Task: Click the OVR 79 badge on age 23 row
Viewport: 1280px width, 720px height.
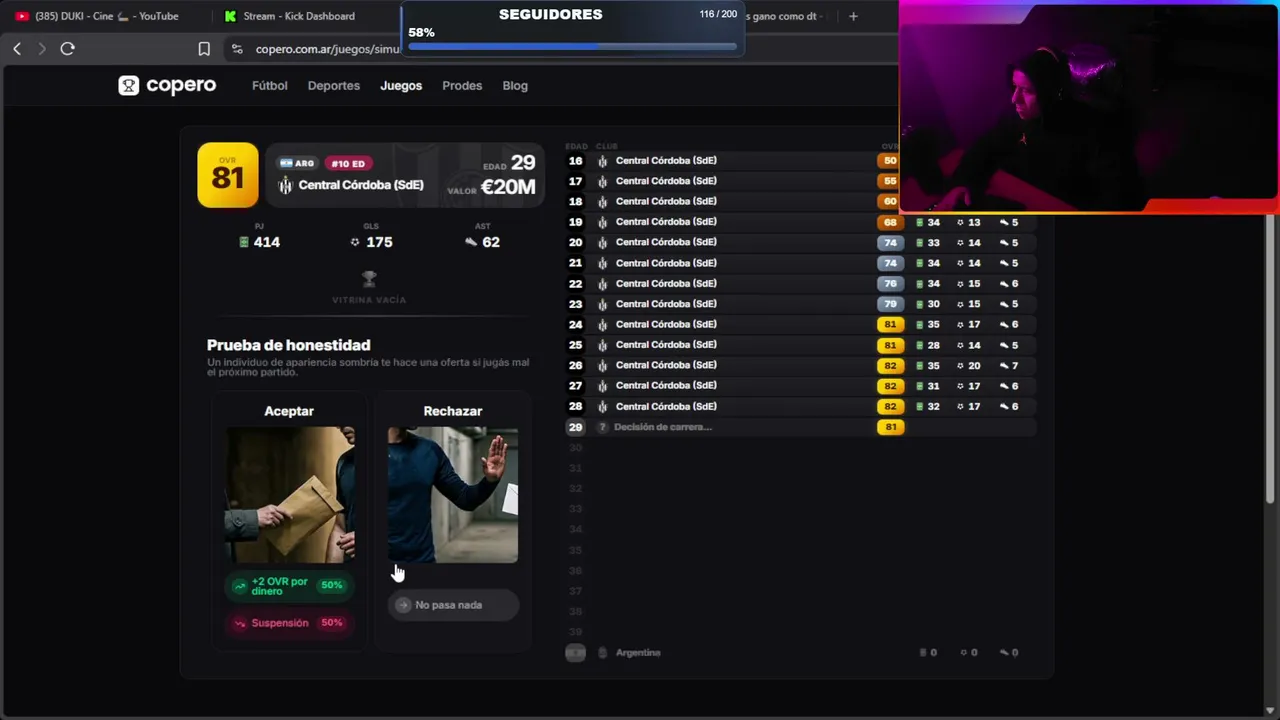Action: pyautogui.click(x=890, y=304)
